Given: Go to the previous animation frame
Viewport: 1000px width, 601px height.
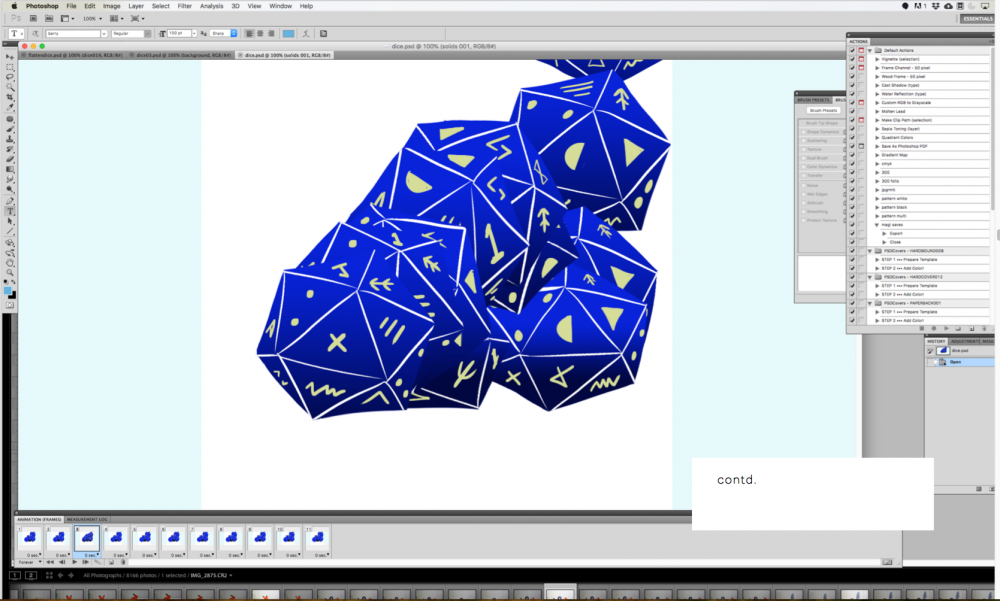Looking at the screenshot, I should pos(62,562).
